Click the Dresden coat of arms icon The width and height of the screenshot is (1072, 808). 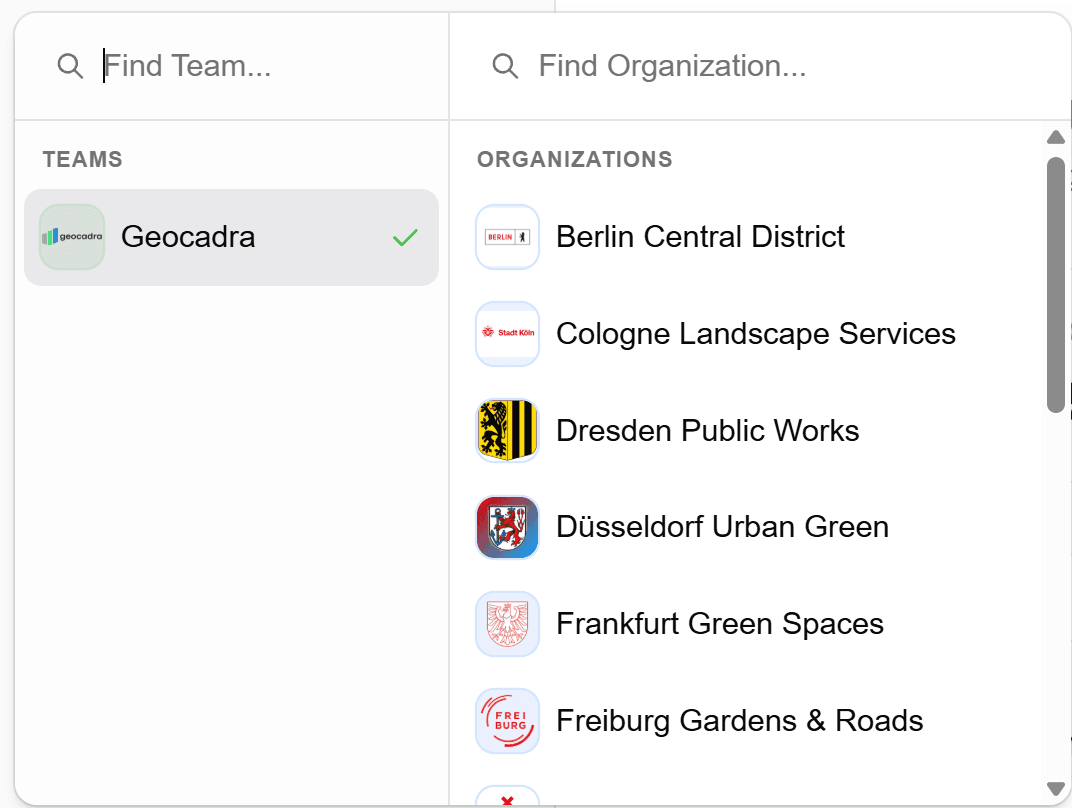507,430
